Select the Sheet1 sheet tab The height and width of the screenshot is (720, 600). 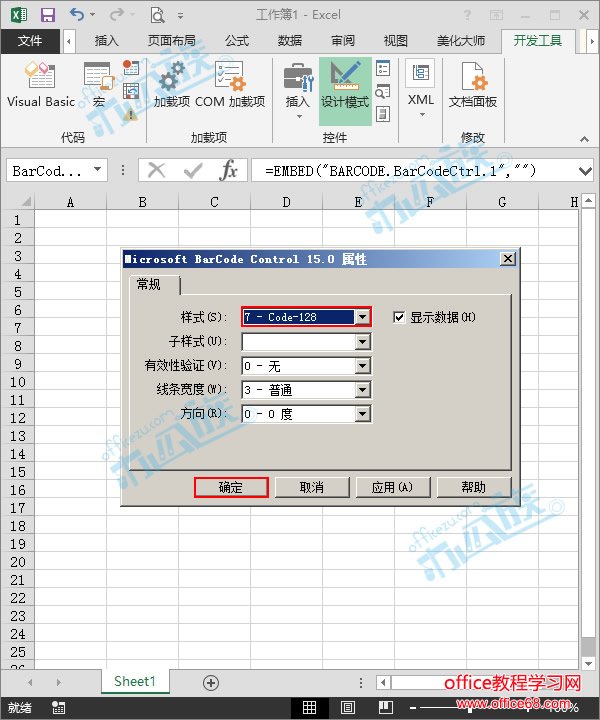135,681
